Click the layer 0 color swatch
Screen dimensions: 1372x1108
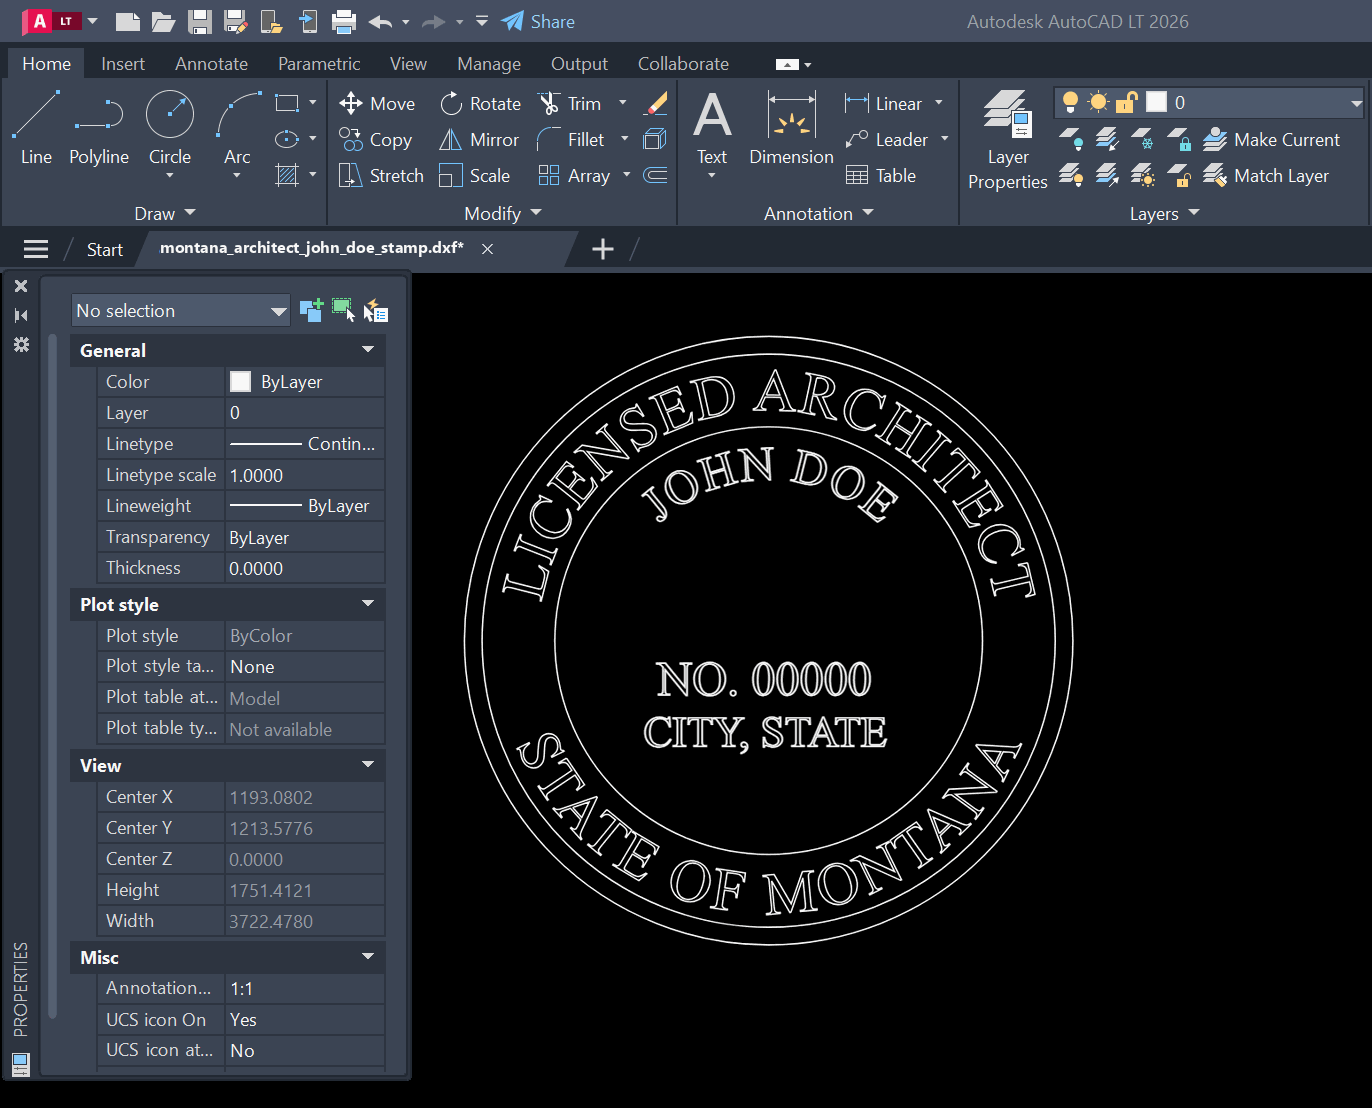click(x=1157, y=102)
